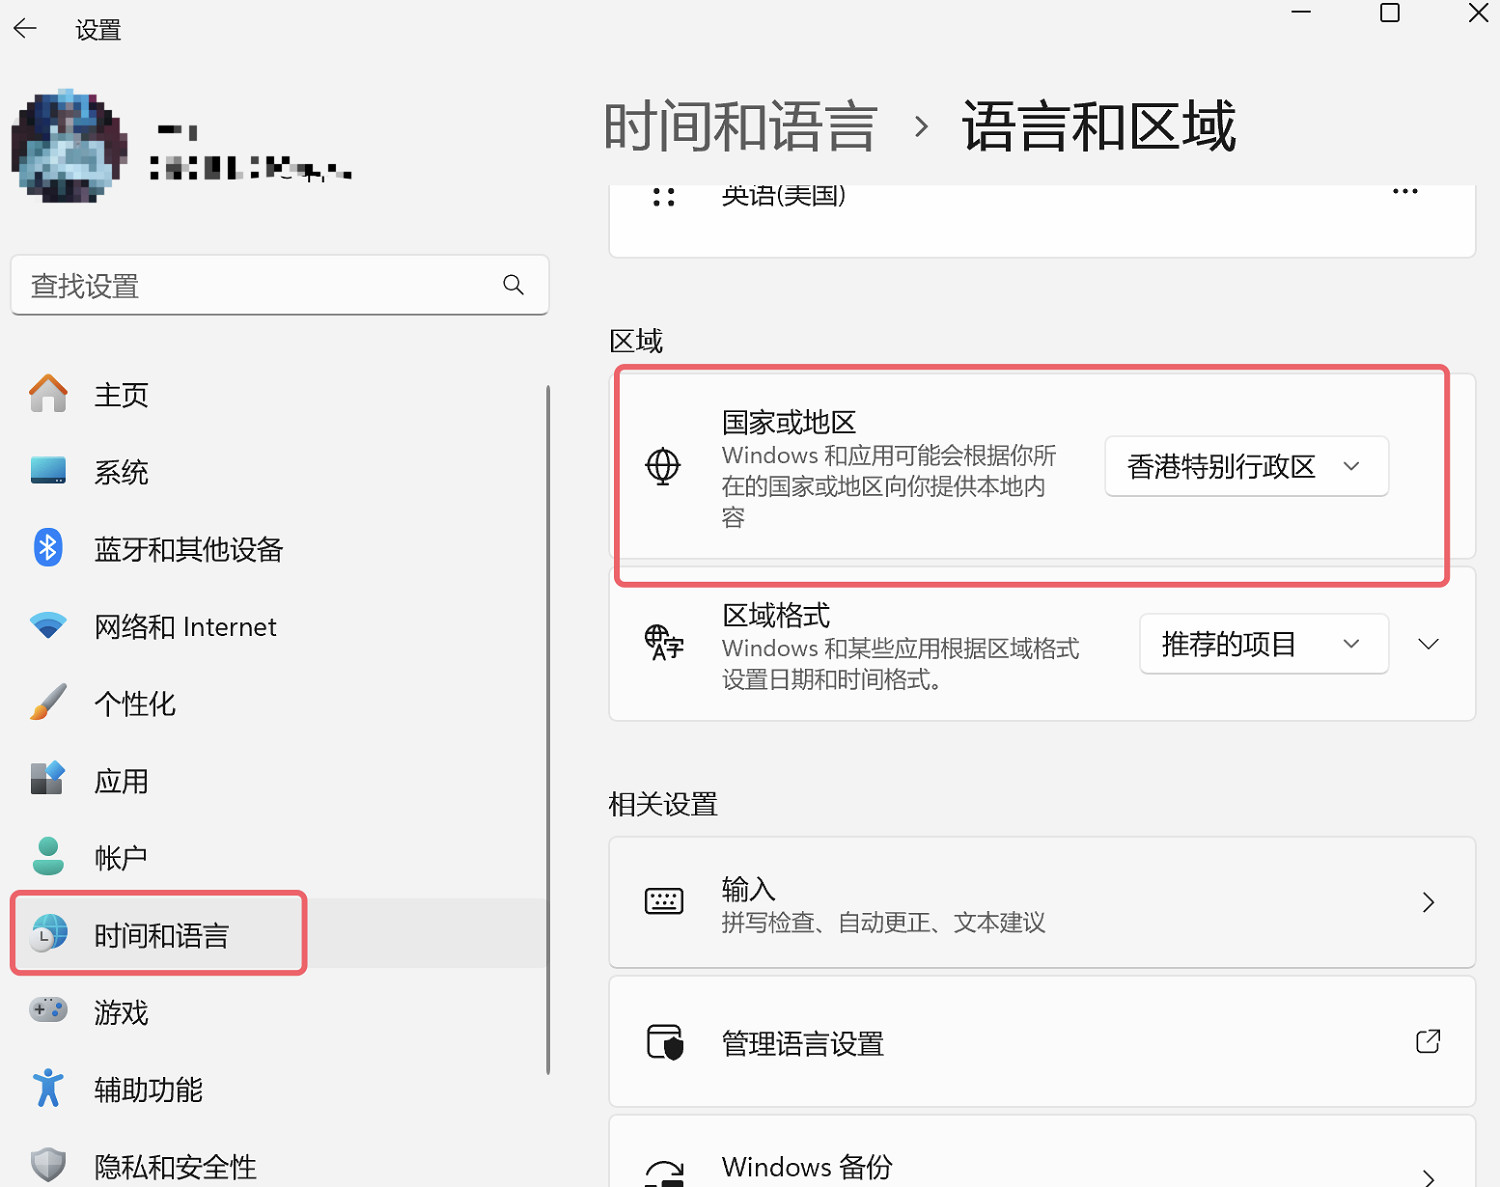Open 隐私和安全性 via the shield icon
The image size is (1500, 1187).
(x=47, y=1163)
